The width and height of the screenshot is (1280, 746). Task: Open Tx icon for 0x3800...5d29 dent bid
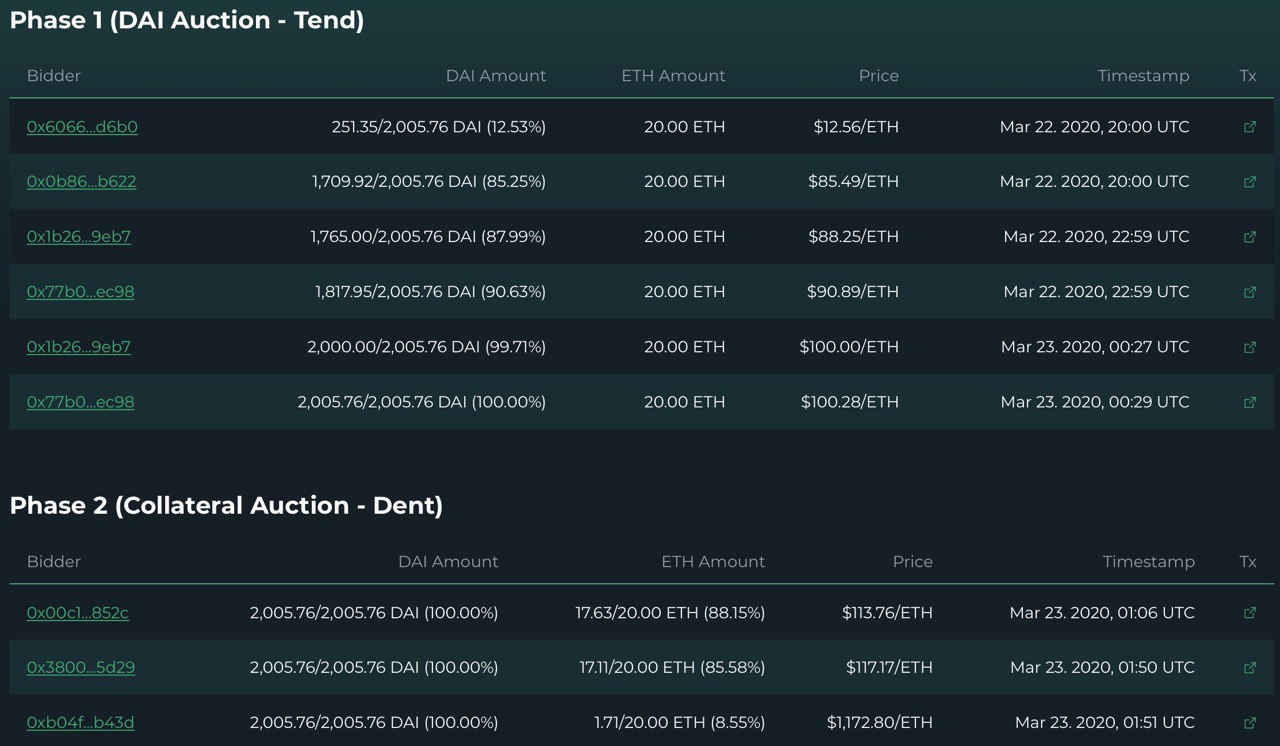1249,668
